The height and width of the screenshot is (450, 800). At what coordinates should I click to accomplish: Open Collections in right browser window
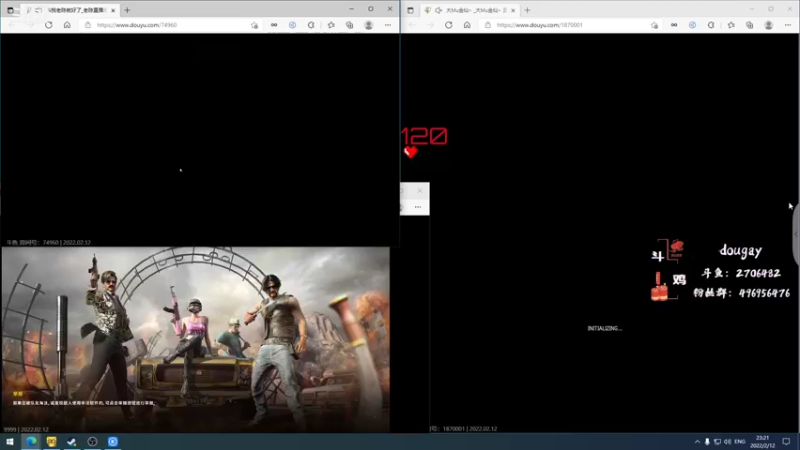749,25
